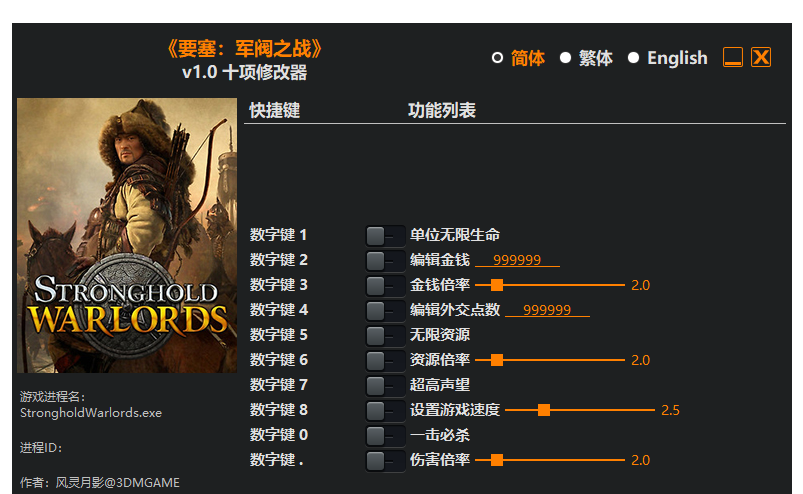Click the 数字键 7 hotkey label
803x494 pixels.
point(279,385)
